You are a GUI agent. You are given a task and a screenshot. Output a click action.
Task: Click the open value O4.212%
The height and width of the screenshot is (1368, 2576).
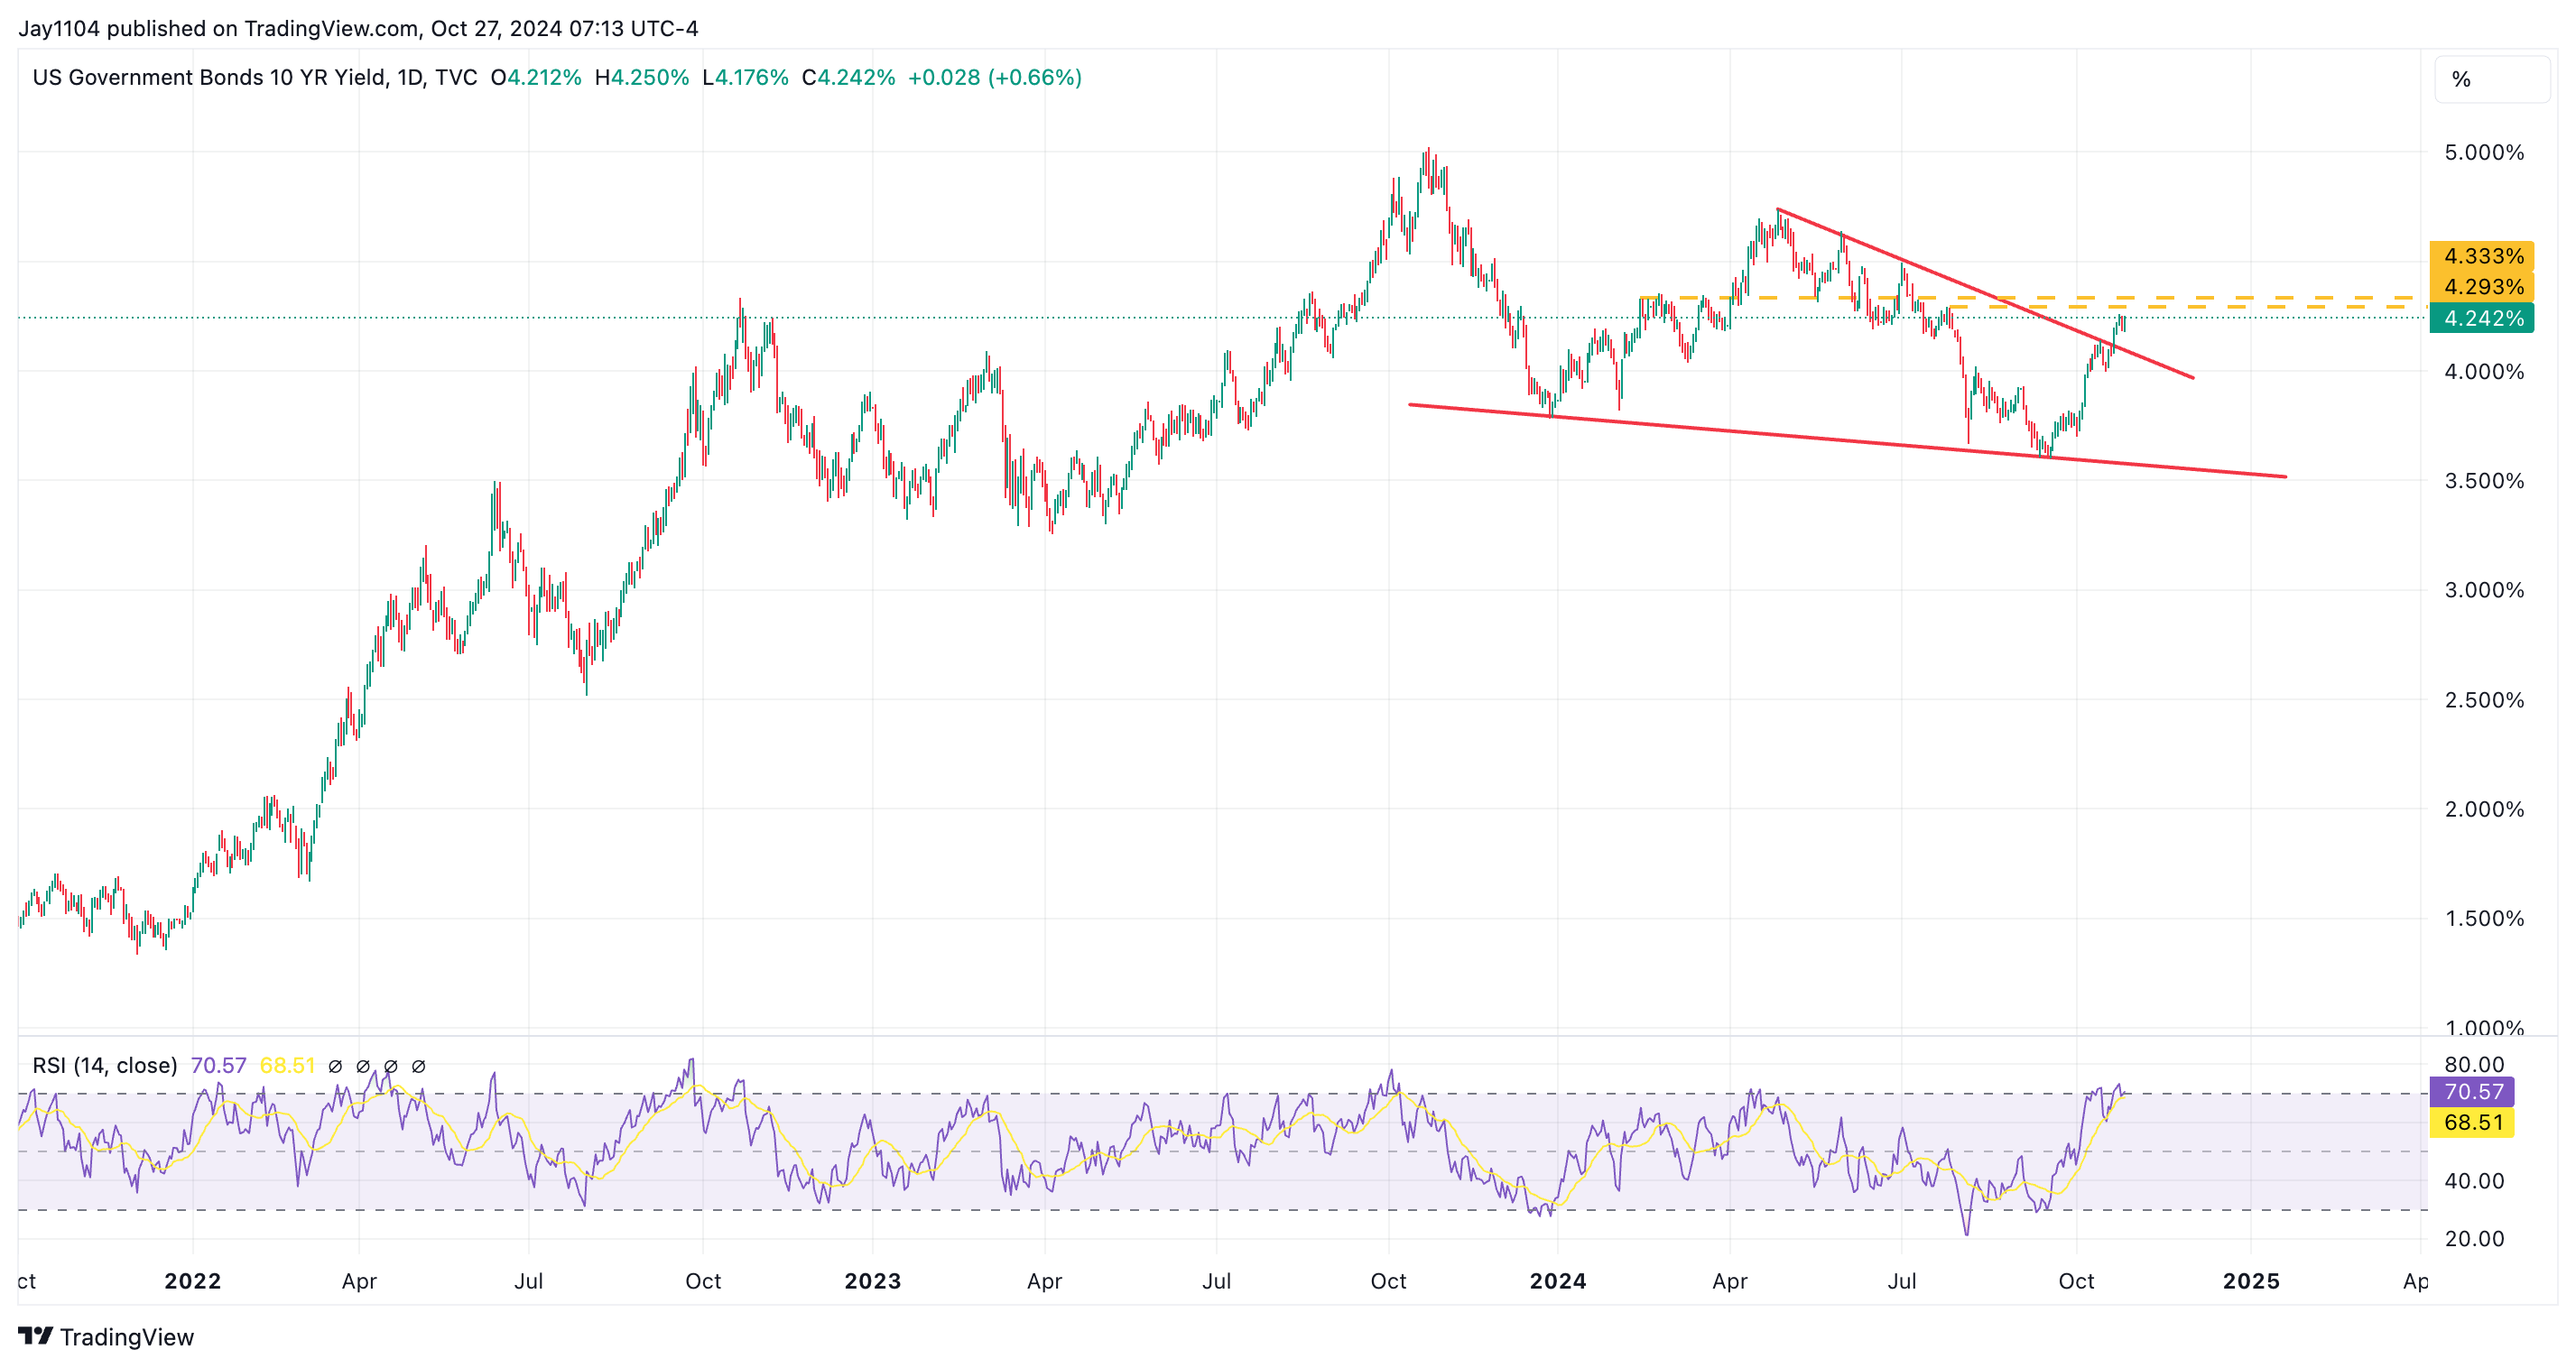536,77
